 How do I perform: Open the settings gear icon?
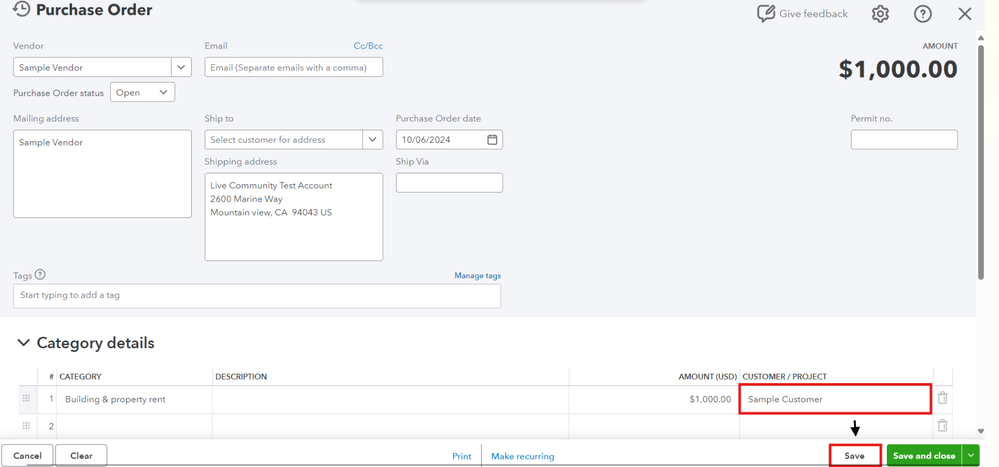point(880,14)
